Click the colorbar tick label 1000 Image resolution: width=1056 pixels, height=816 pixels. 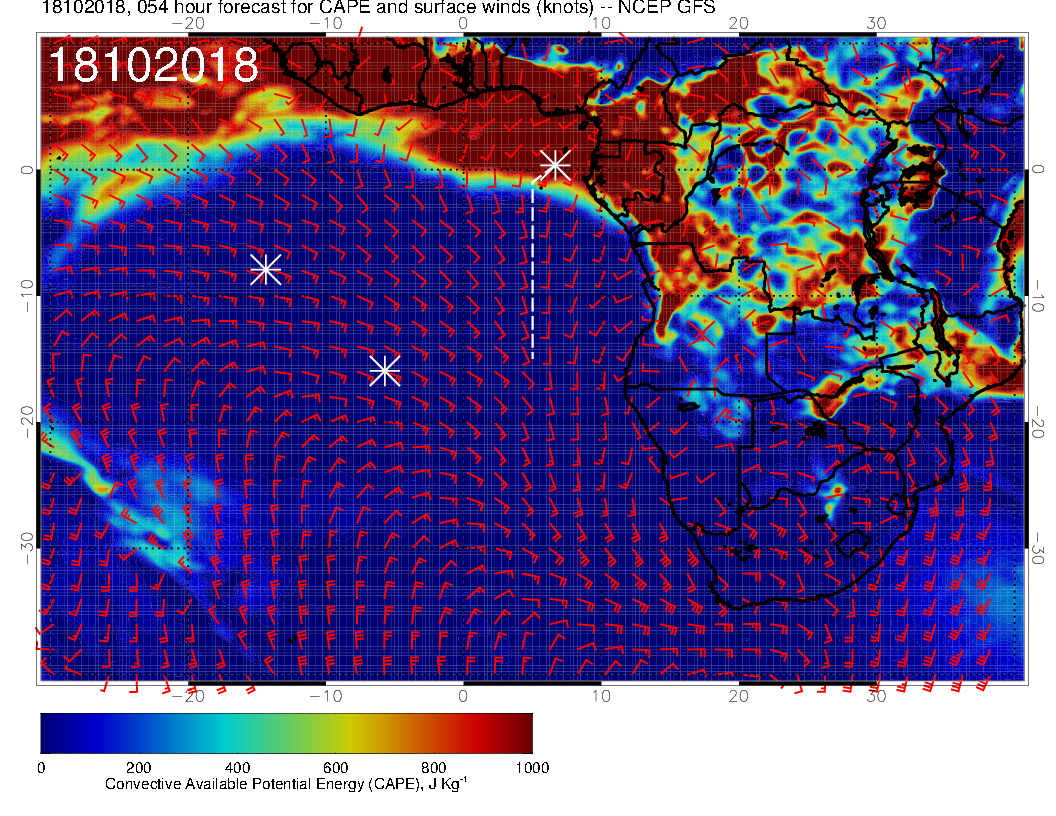(x=532, y=768)
